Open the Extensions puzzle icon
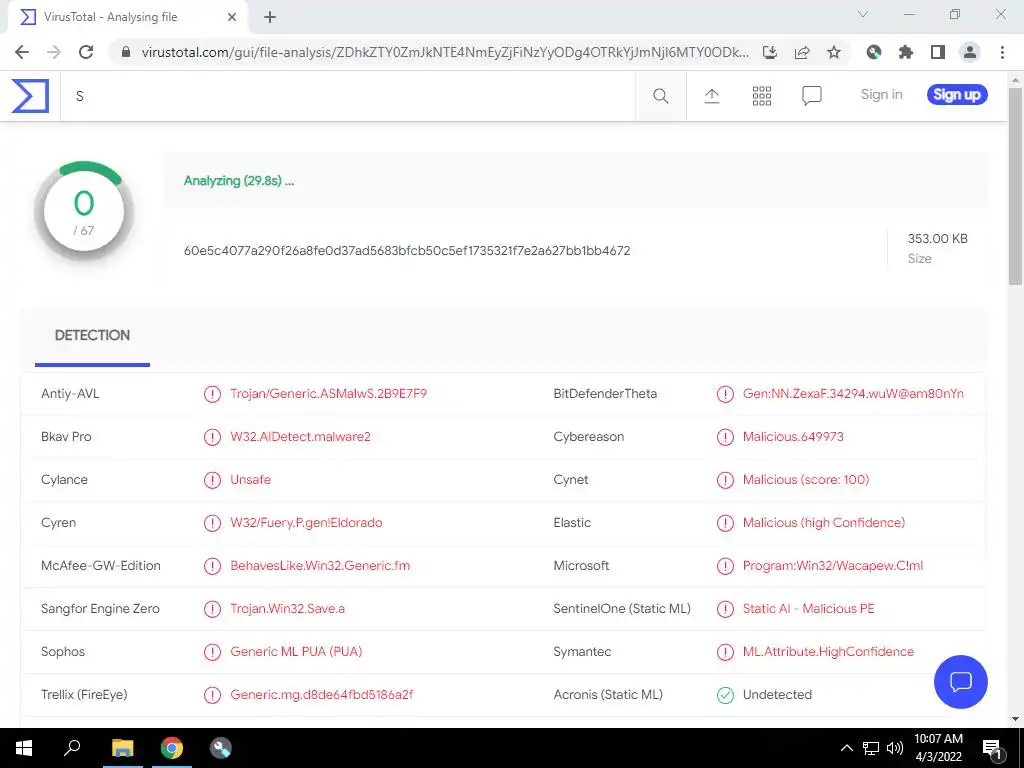This screenshot has height=768, width=1024. click(906, 52)
